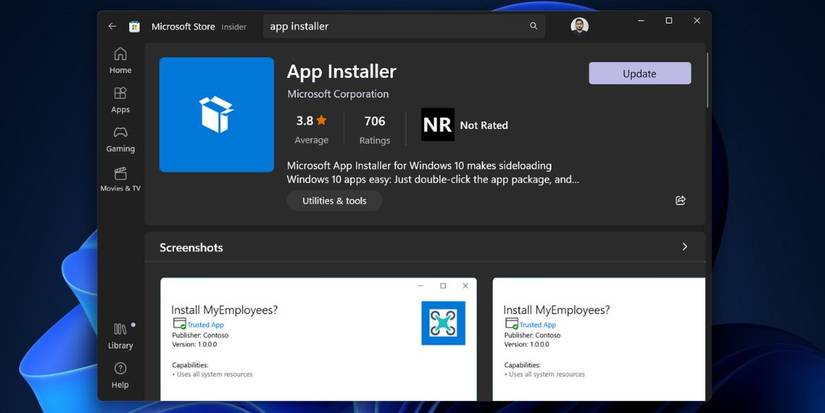Screen dimensions: 825x413
Task: Open the second Install MyEmployees screenshot
Action: click(x=598, y=340)
